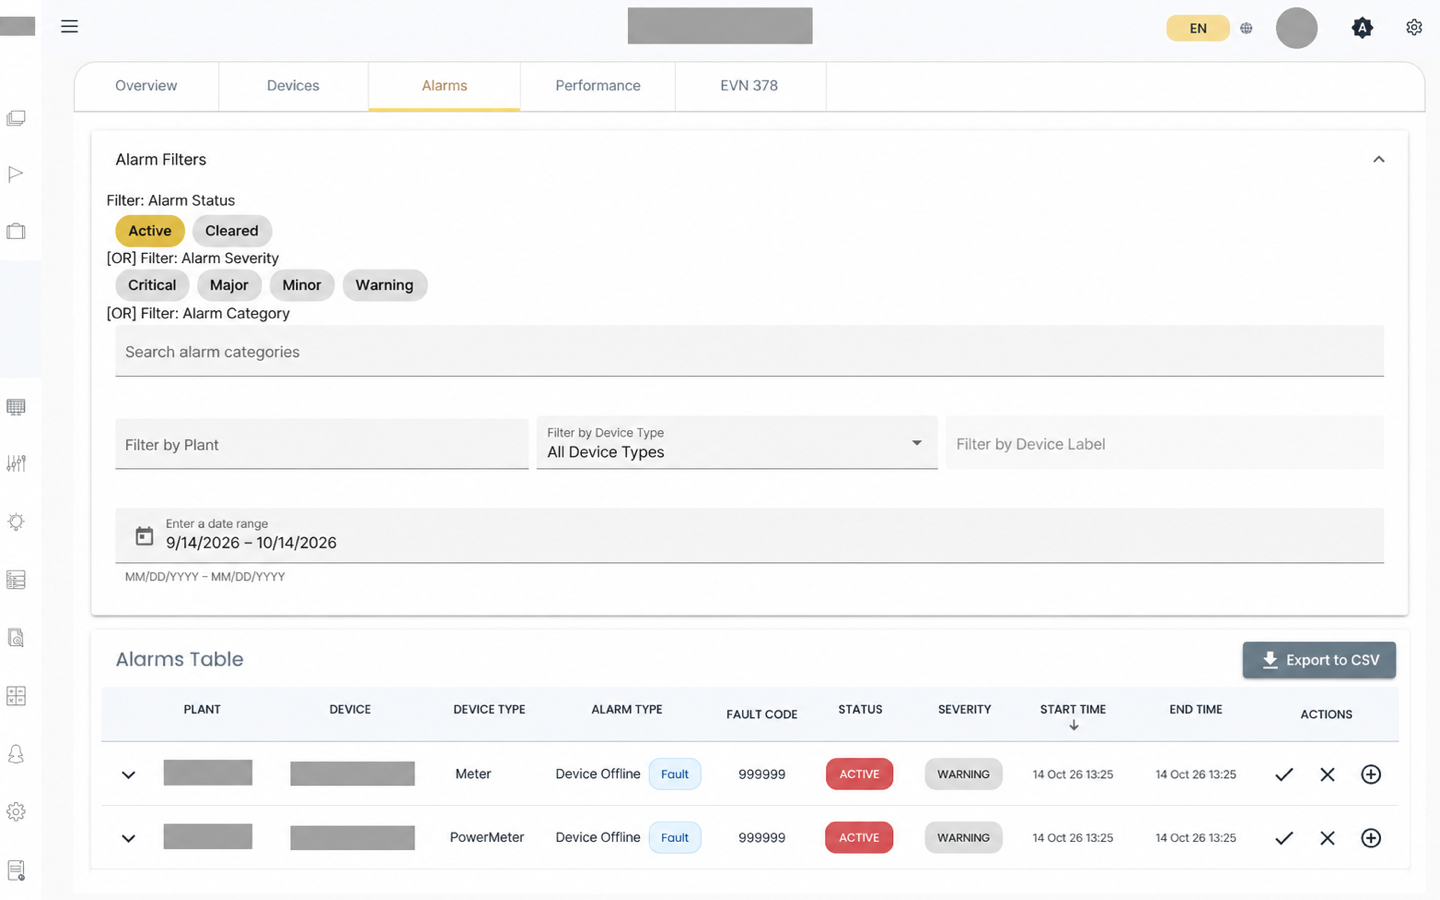Viewport: 1440px width, 900px height.
Task: Open the EN language selector
Action: (1198, 28)
